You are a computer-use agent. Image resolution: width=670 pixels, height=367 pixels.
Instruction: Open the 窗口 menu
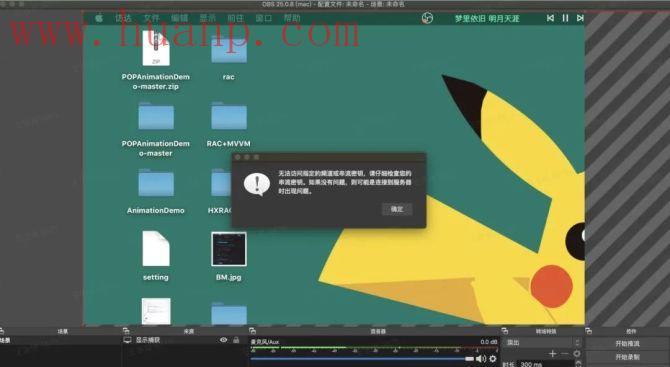pos(264,18)
